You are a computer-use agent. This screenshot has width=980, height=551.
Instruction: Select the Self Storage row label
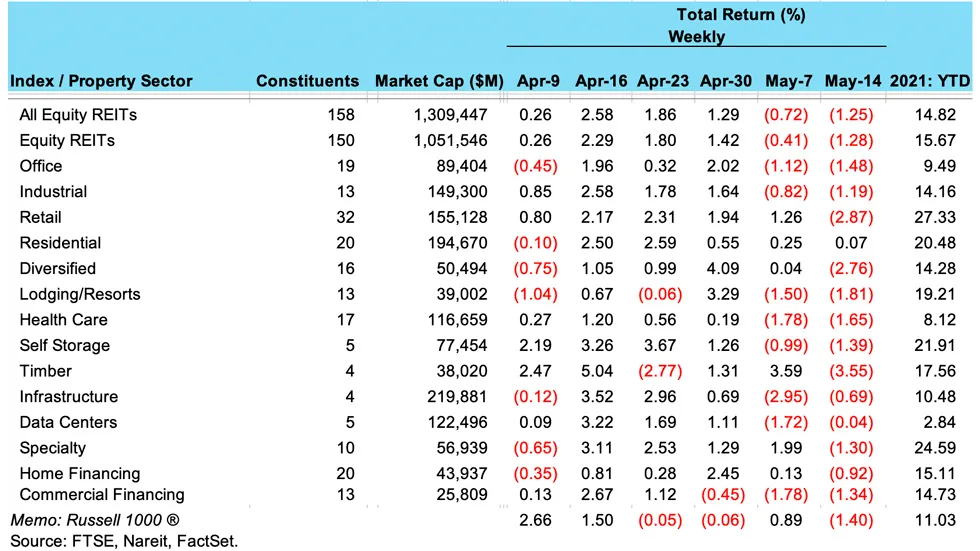(x=65, y=345)
